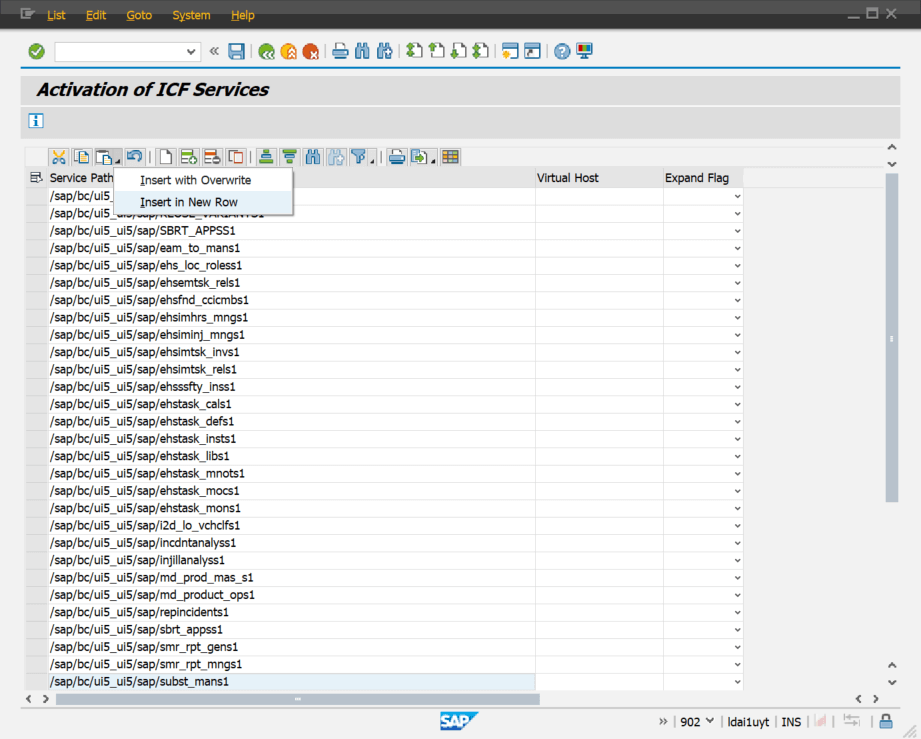The height and width of the screenshot is (739, 921).
Task: Open the Edit menu
Action: coord(96,15)
